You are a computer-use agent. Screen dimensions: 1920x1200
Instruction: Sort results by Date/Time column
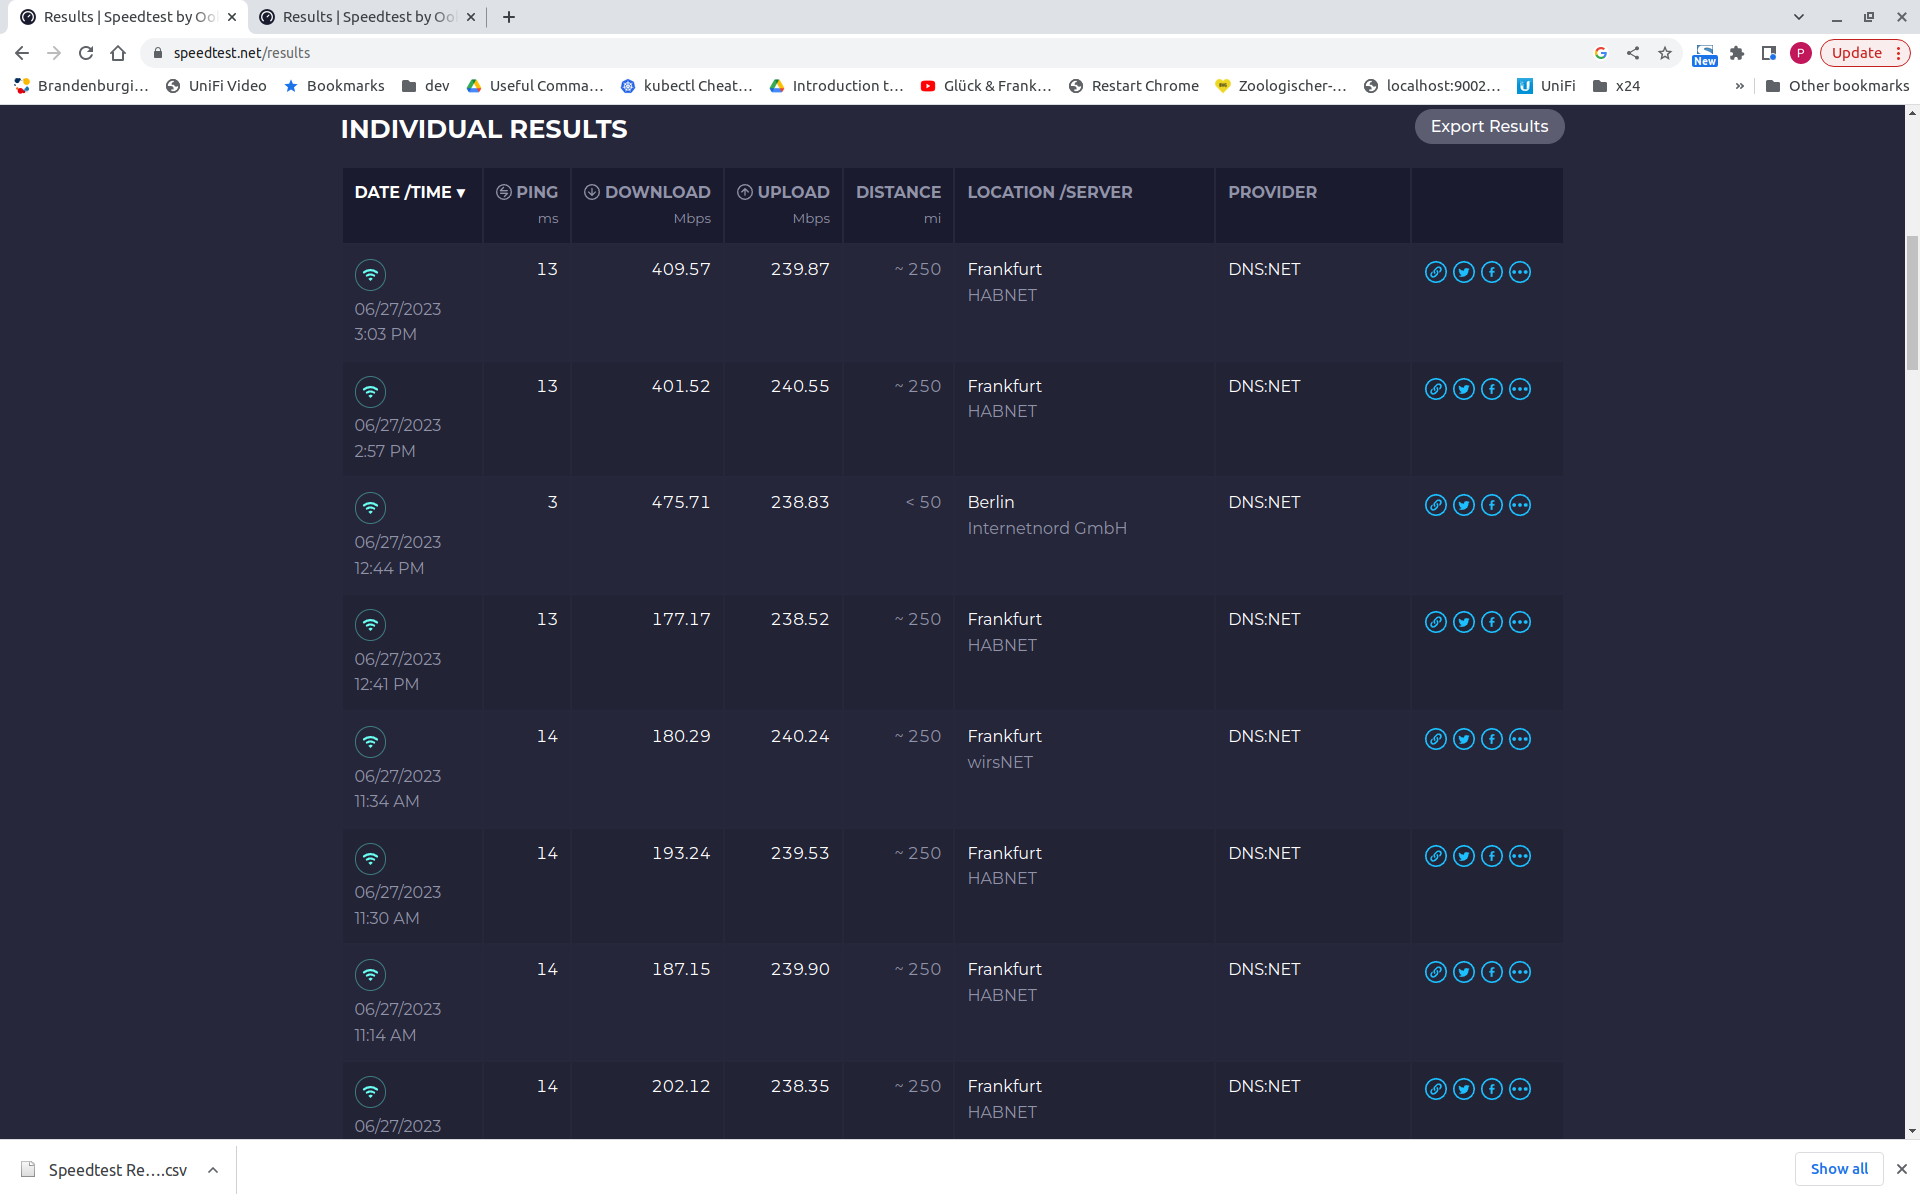coord(410,192)
